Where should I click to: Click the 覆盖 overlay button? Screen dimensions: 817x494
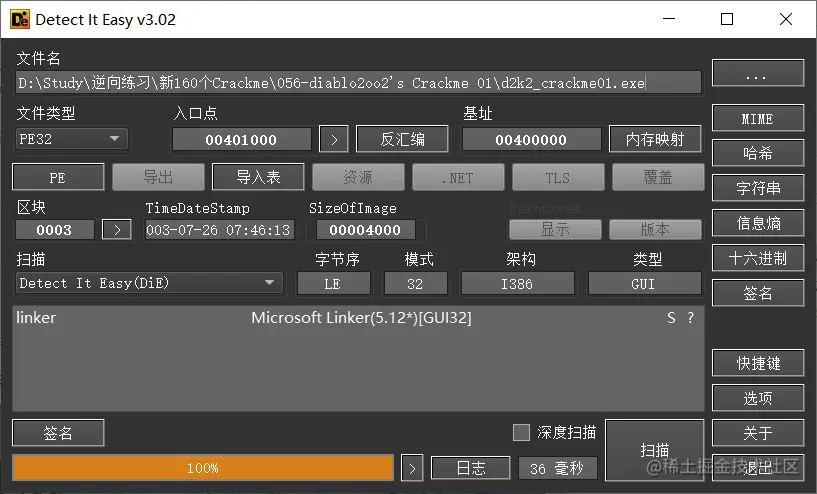pos(659,177)
